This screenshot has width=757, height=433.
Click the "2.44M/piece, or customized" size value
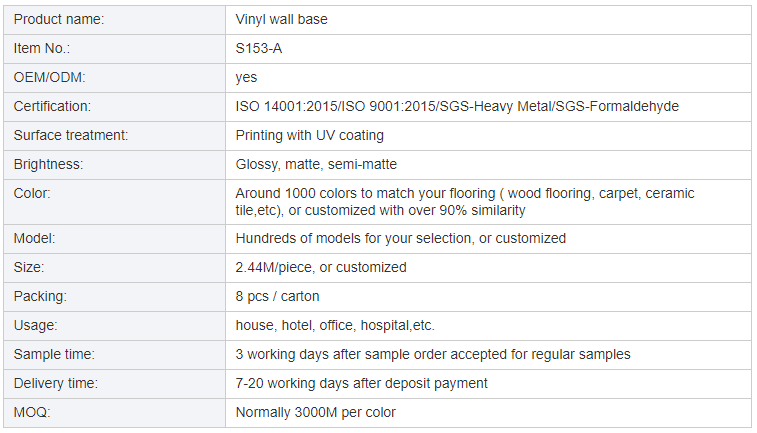(321, 267)
